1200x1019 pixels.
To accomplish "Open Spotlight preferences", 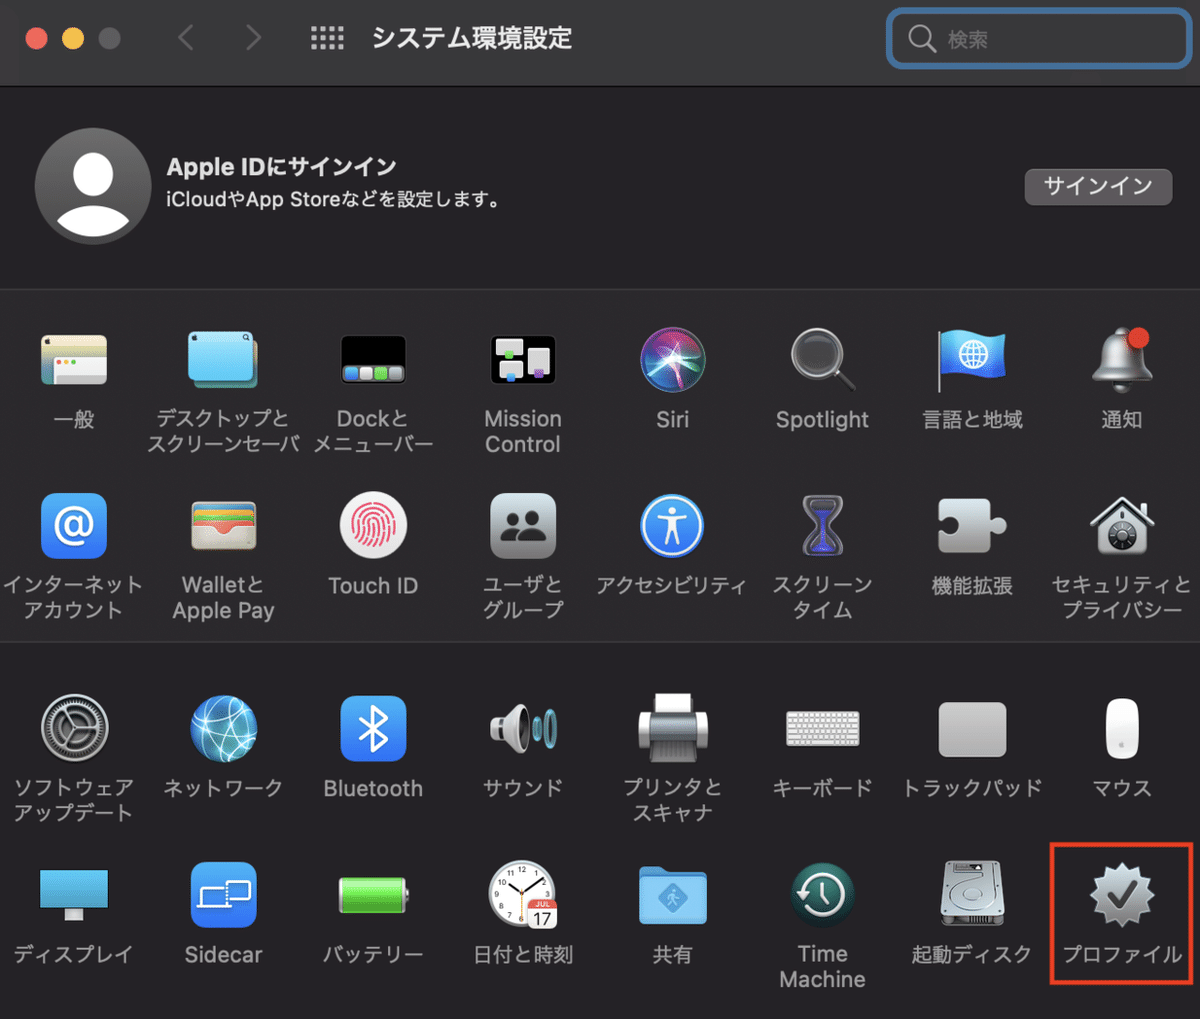I will [822, 360].
